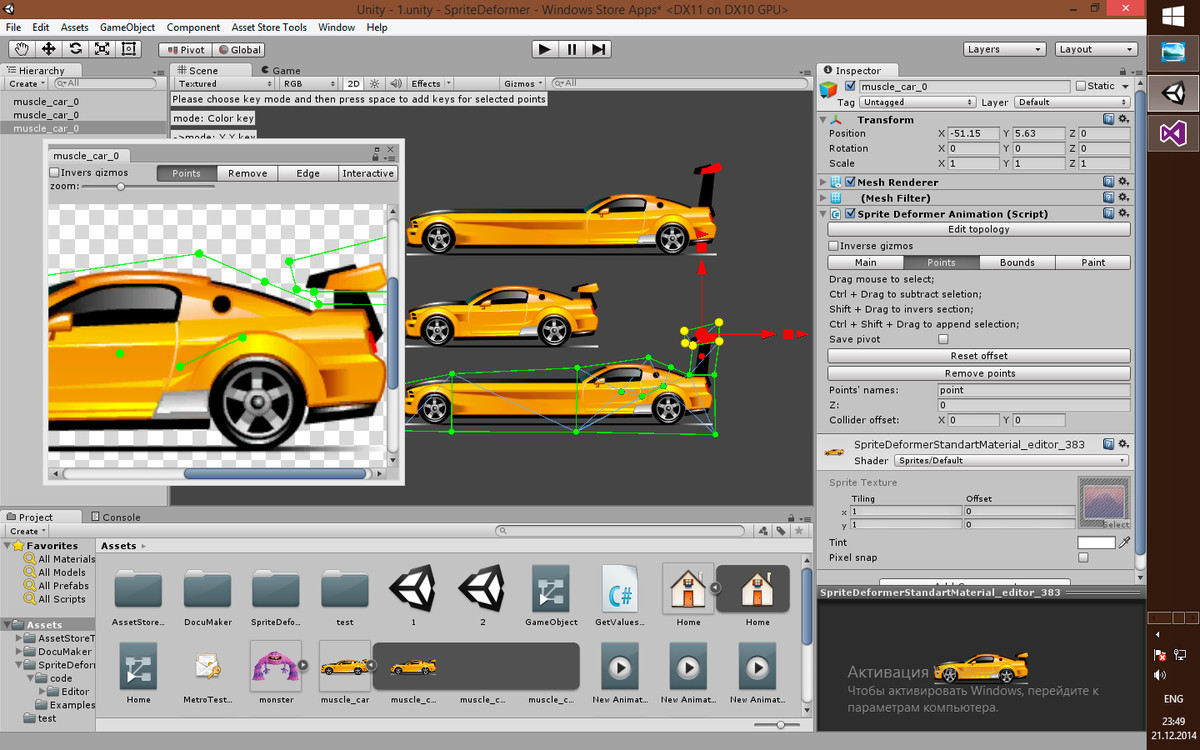
Task: Enable Invers gizmos in topology window
Action: (55, 173)
